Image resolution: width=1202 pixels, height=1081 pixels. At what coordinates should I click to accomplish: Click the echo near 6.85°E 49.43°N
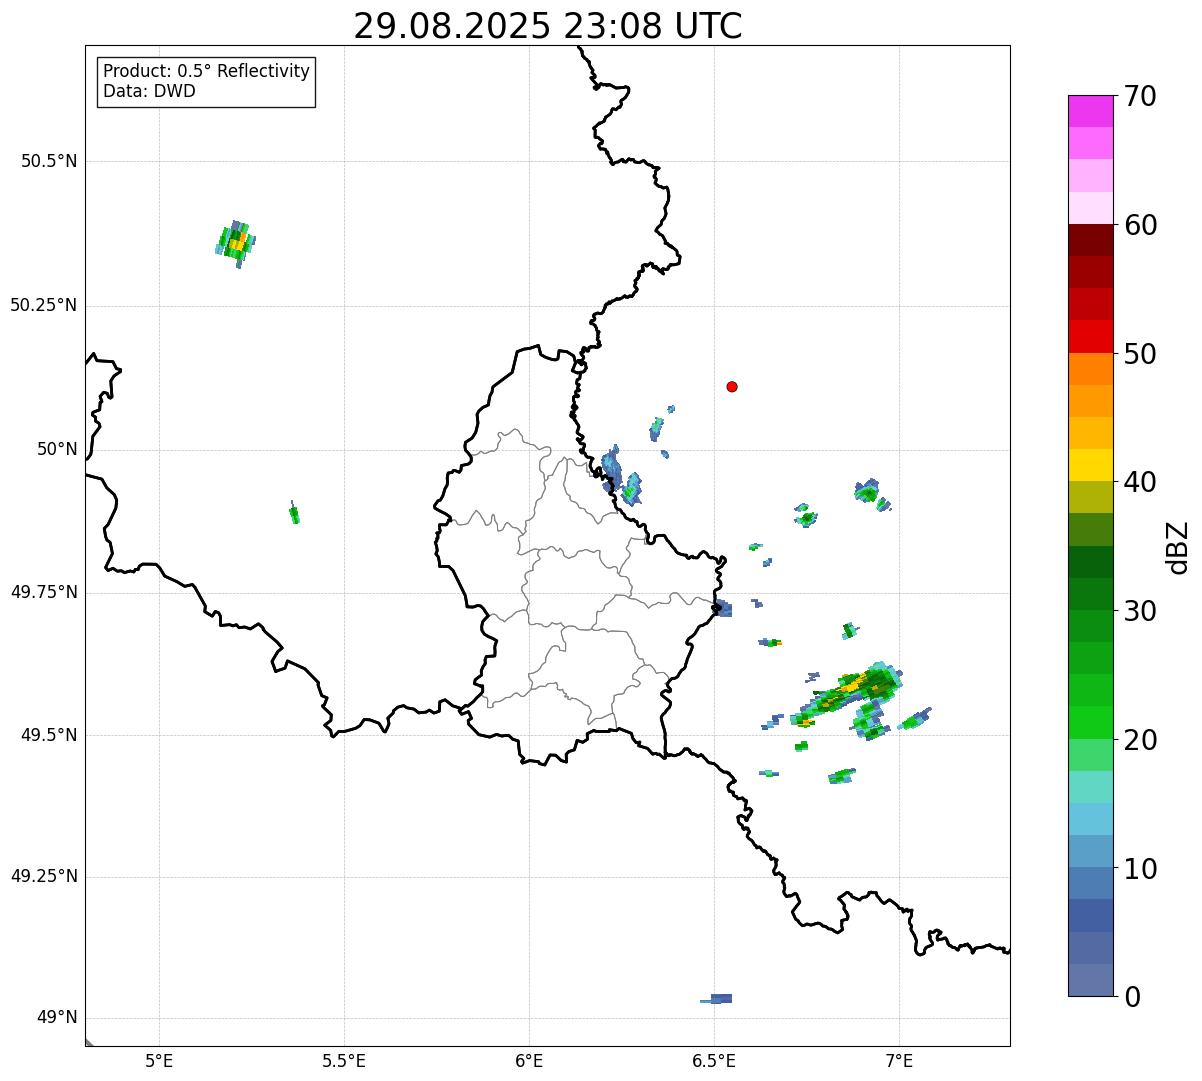tap(842, 776)
